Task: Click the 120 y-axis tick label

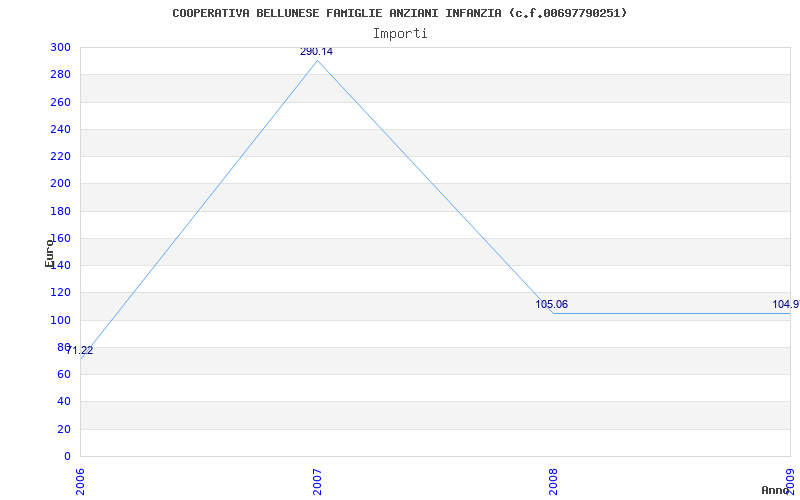Action: (60, 293)
